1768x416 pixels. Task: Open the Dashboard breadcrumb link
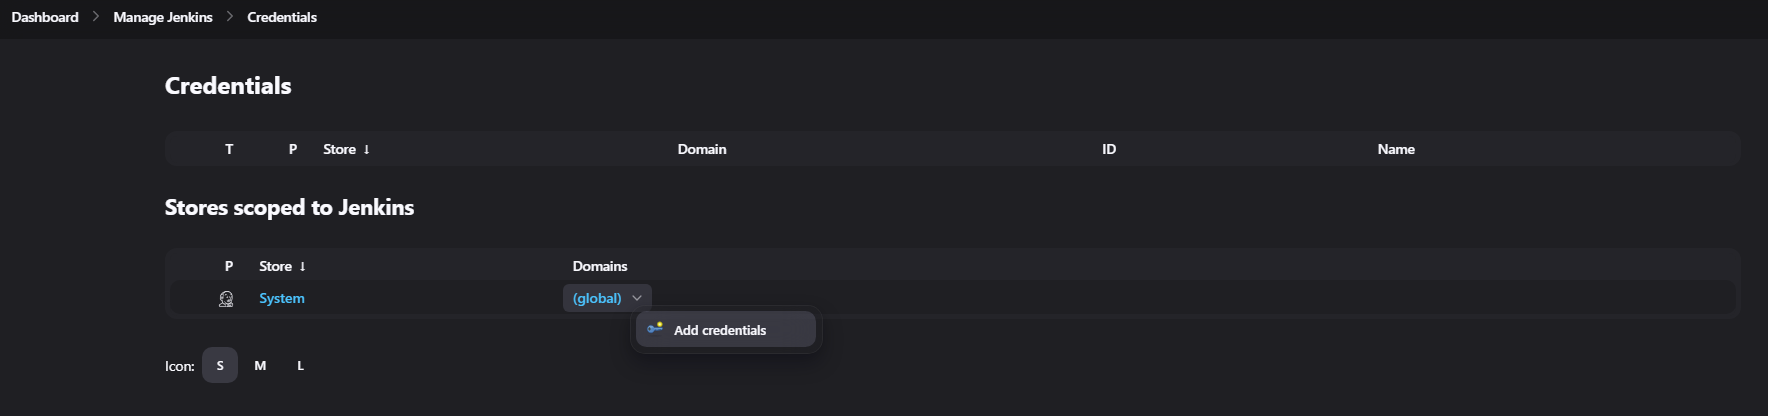(x=45, y=17)
